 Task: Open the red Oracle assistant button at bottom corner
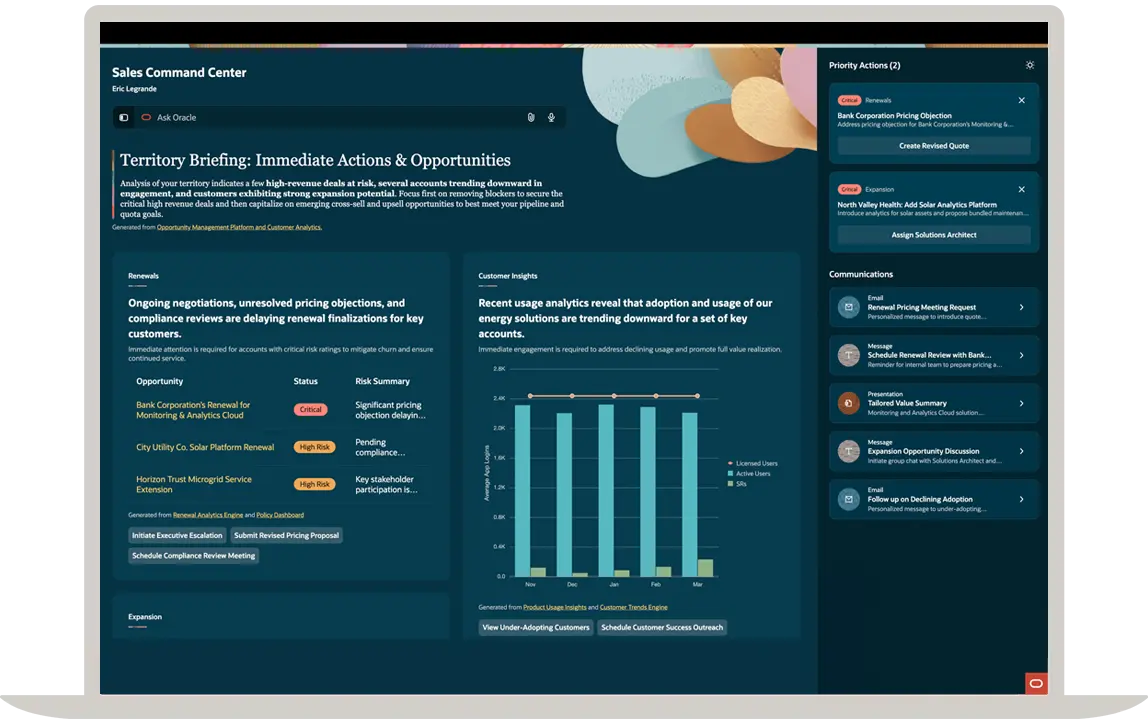pyautogui.click(x=1036, y=683)
